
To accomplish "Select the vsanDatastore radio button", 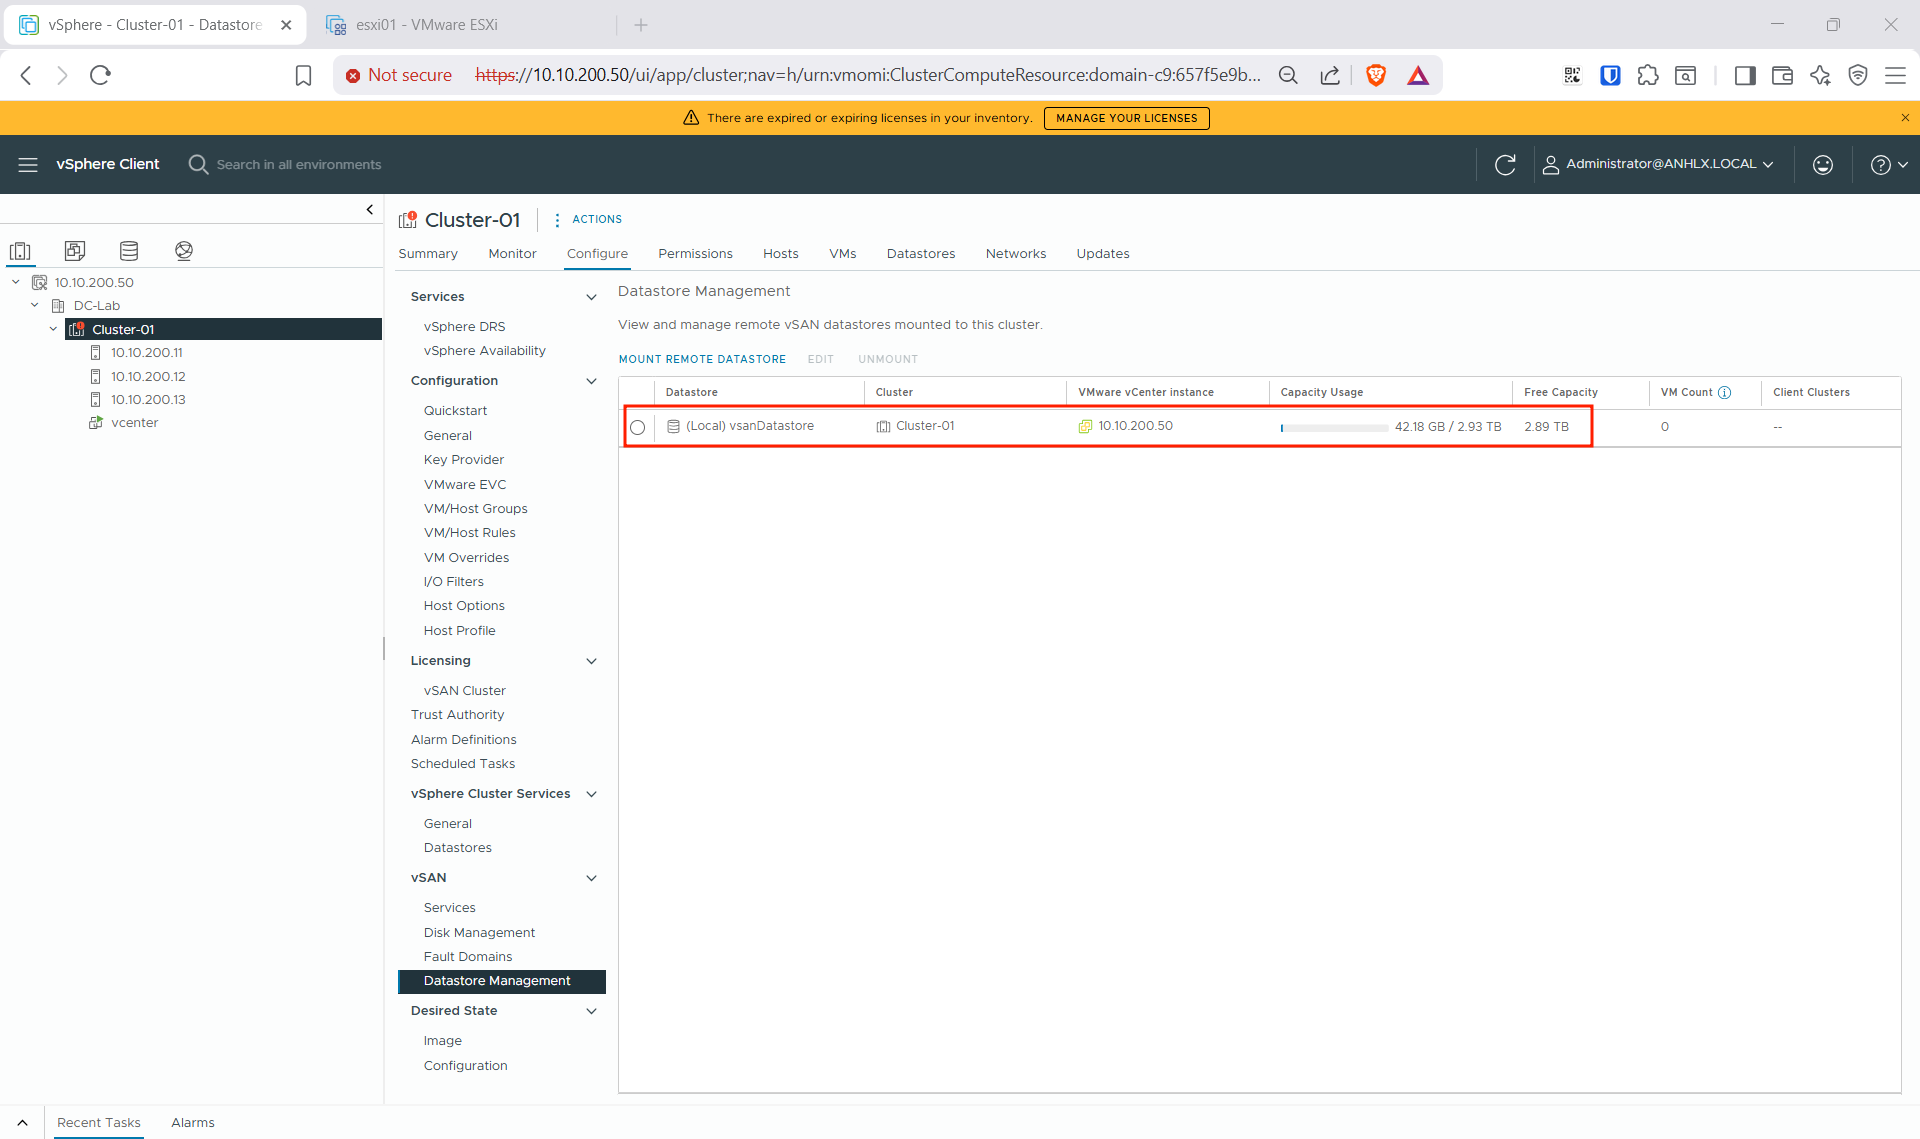I will pos(637,427).
